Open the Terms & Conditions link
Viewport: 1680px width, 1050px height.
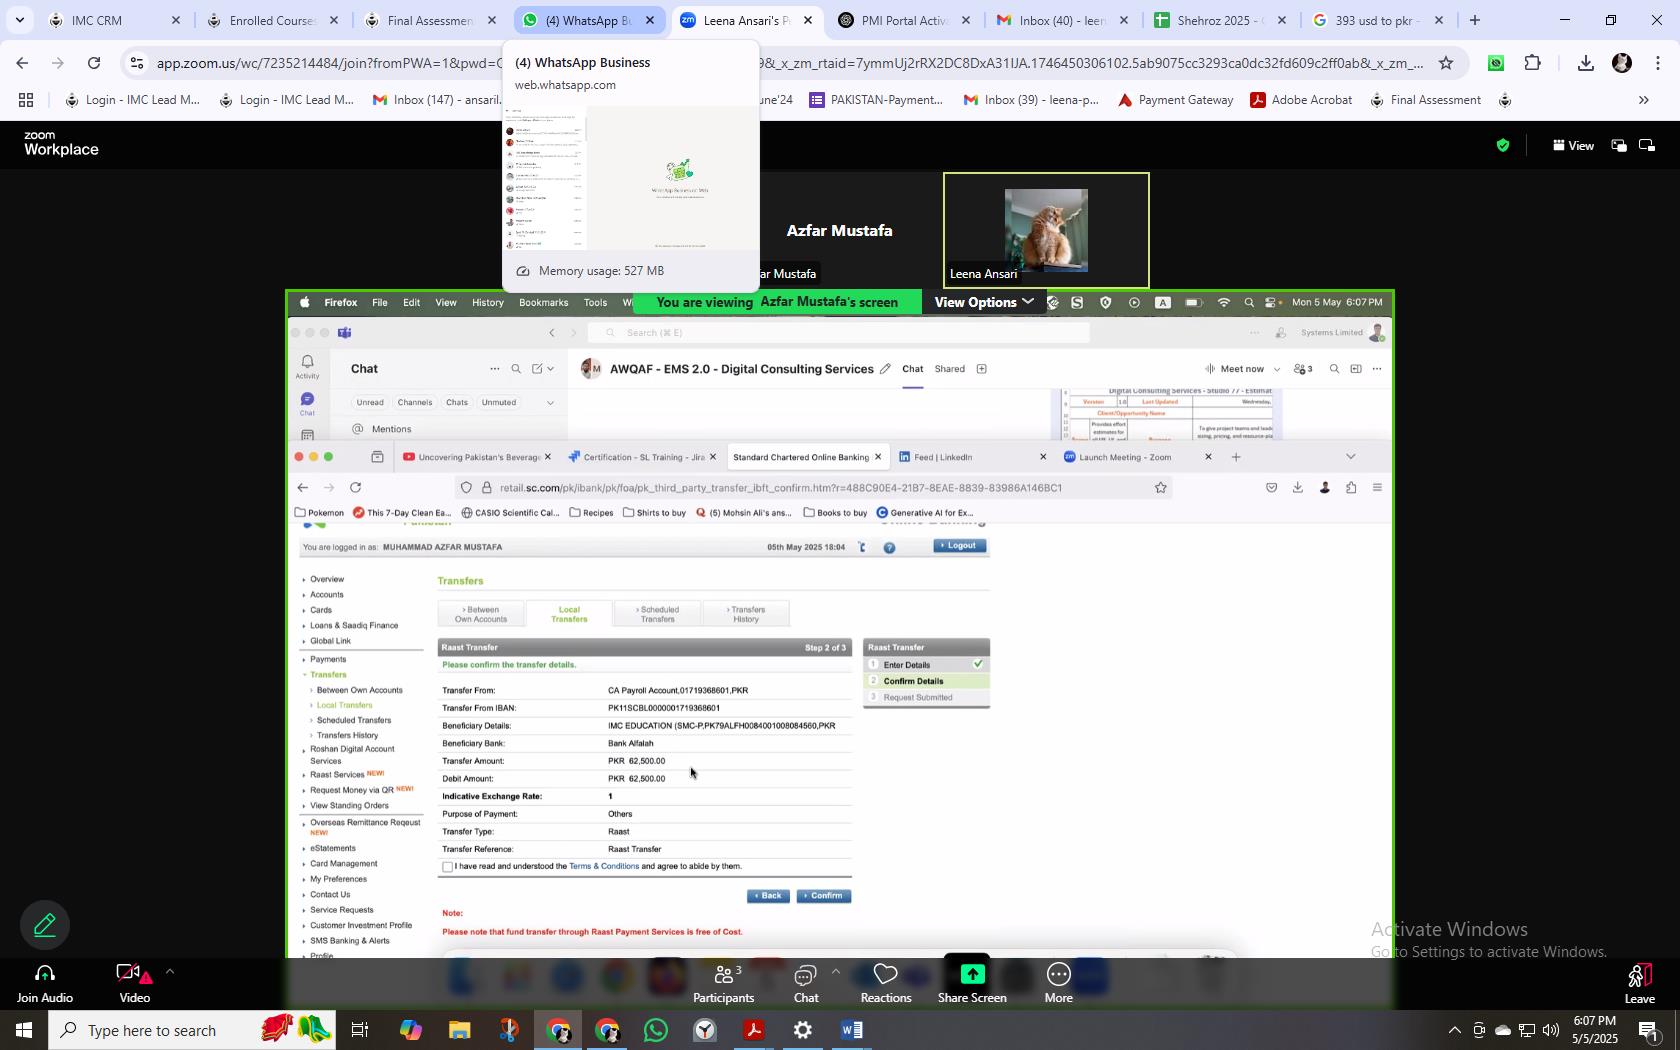coord(604,866)
